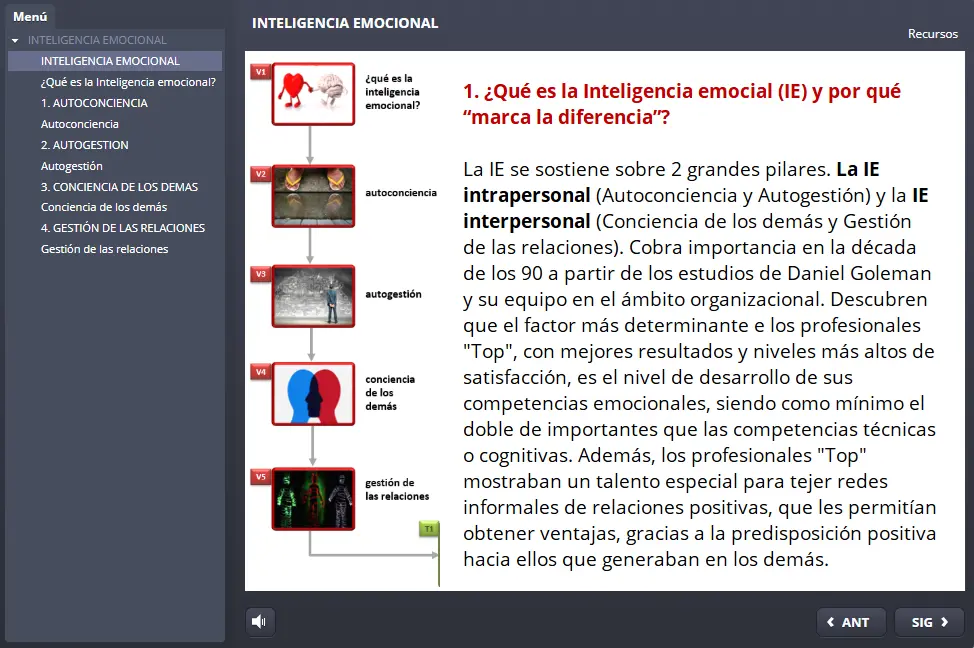974x648 pixels.
Task: Open the V4 two heads thumbnail
Action: (x=313, y=393)
